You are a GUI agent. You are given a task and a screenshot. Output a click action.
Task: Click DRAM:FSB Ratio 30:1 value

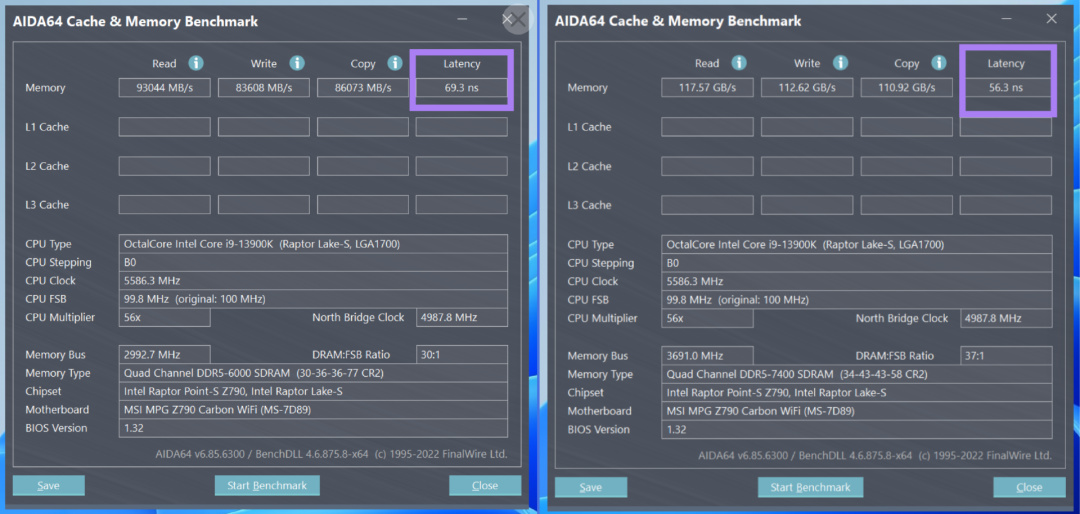click(461, 355)
